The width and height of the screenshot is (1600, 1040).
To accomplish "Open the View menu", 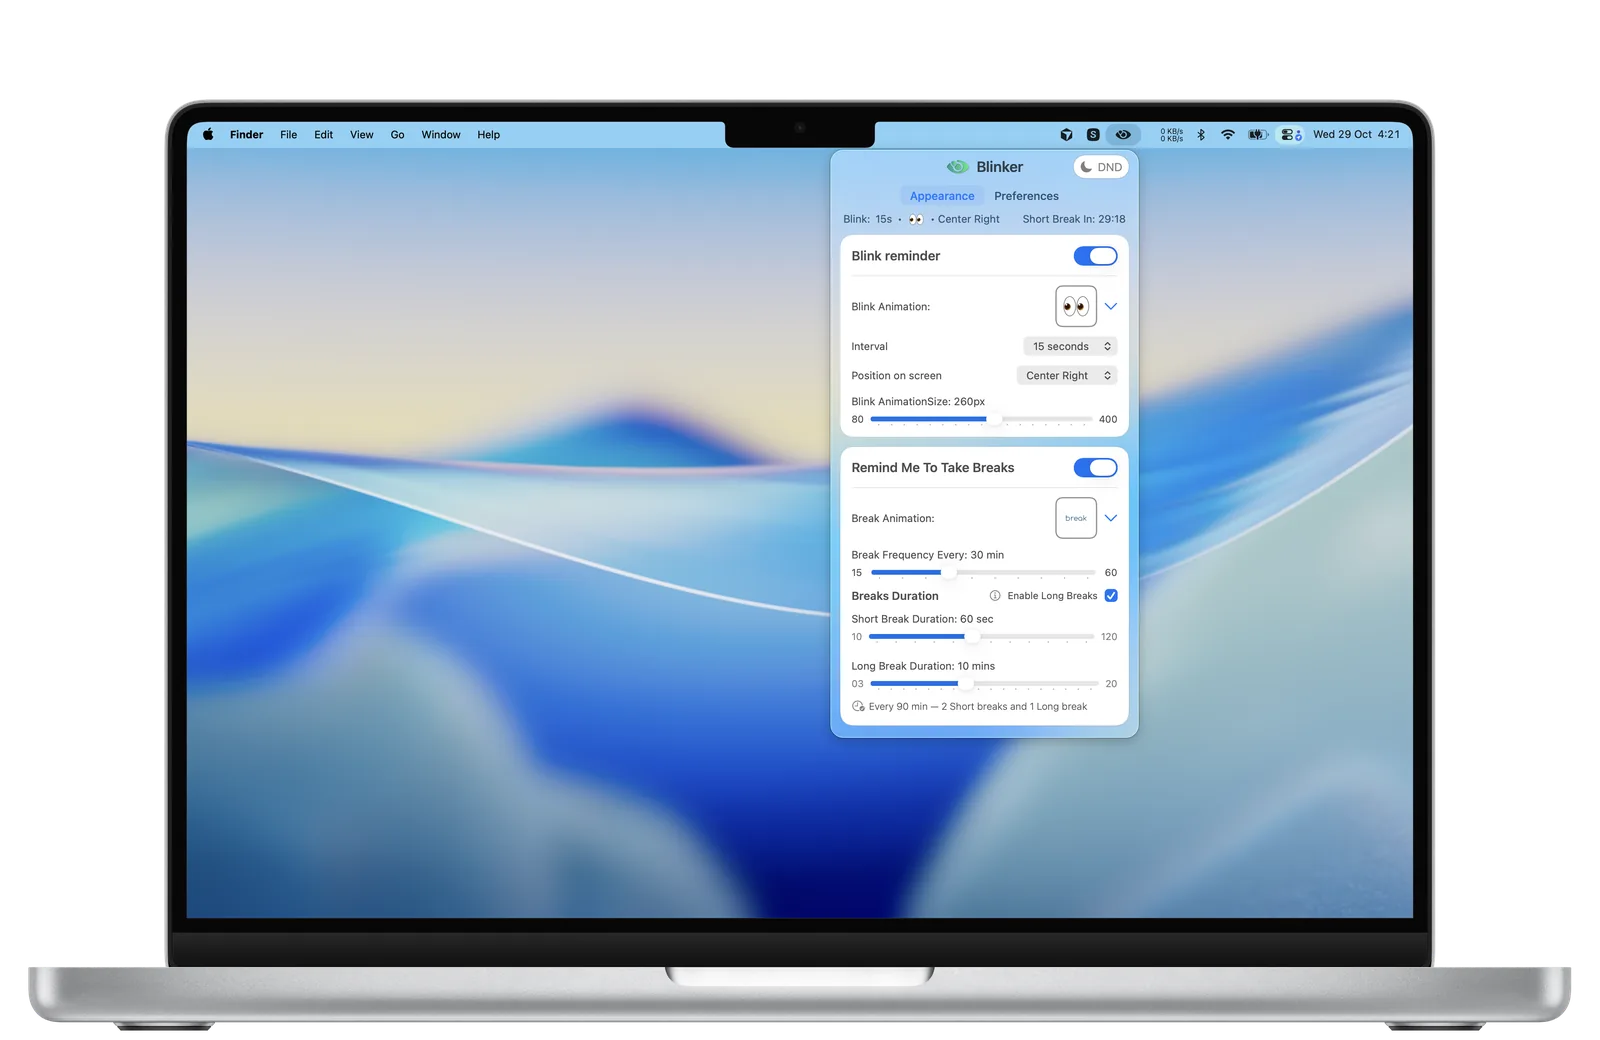I will coord(362,134).
